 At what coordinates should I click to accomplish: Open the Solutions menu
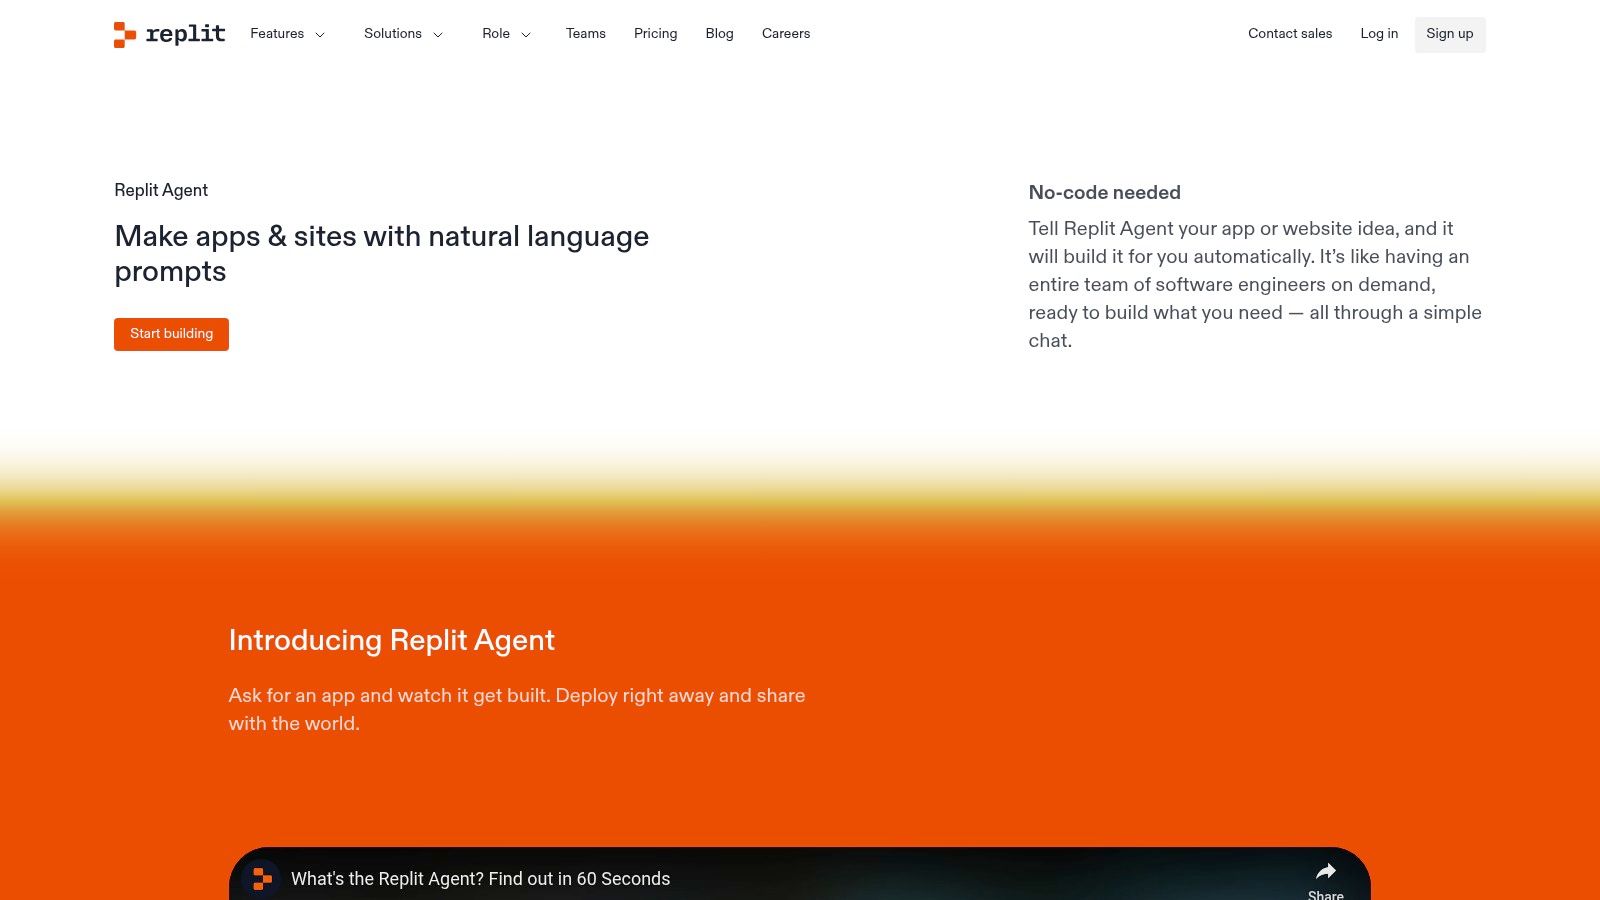[393, 34]
